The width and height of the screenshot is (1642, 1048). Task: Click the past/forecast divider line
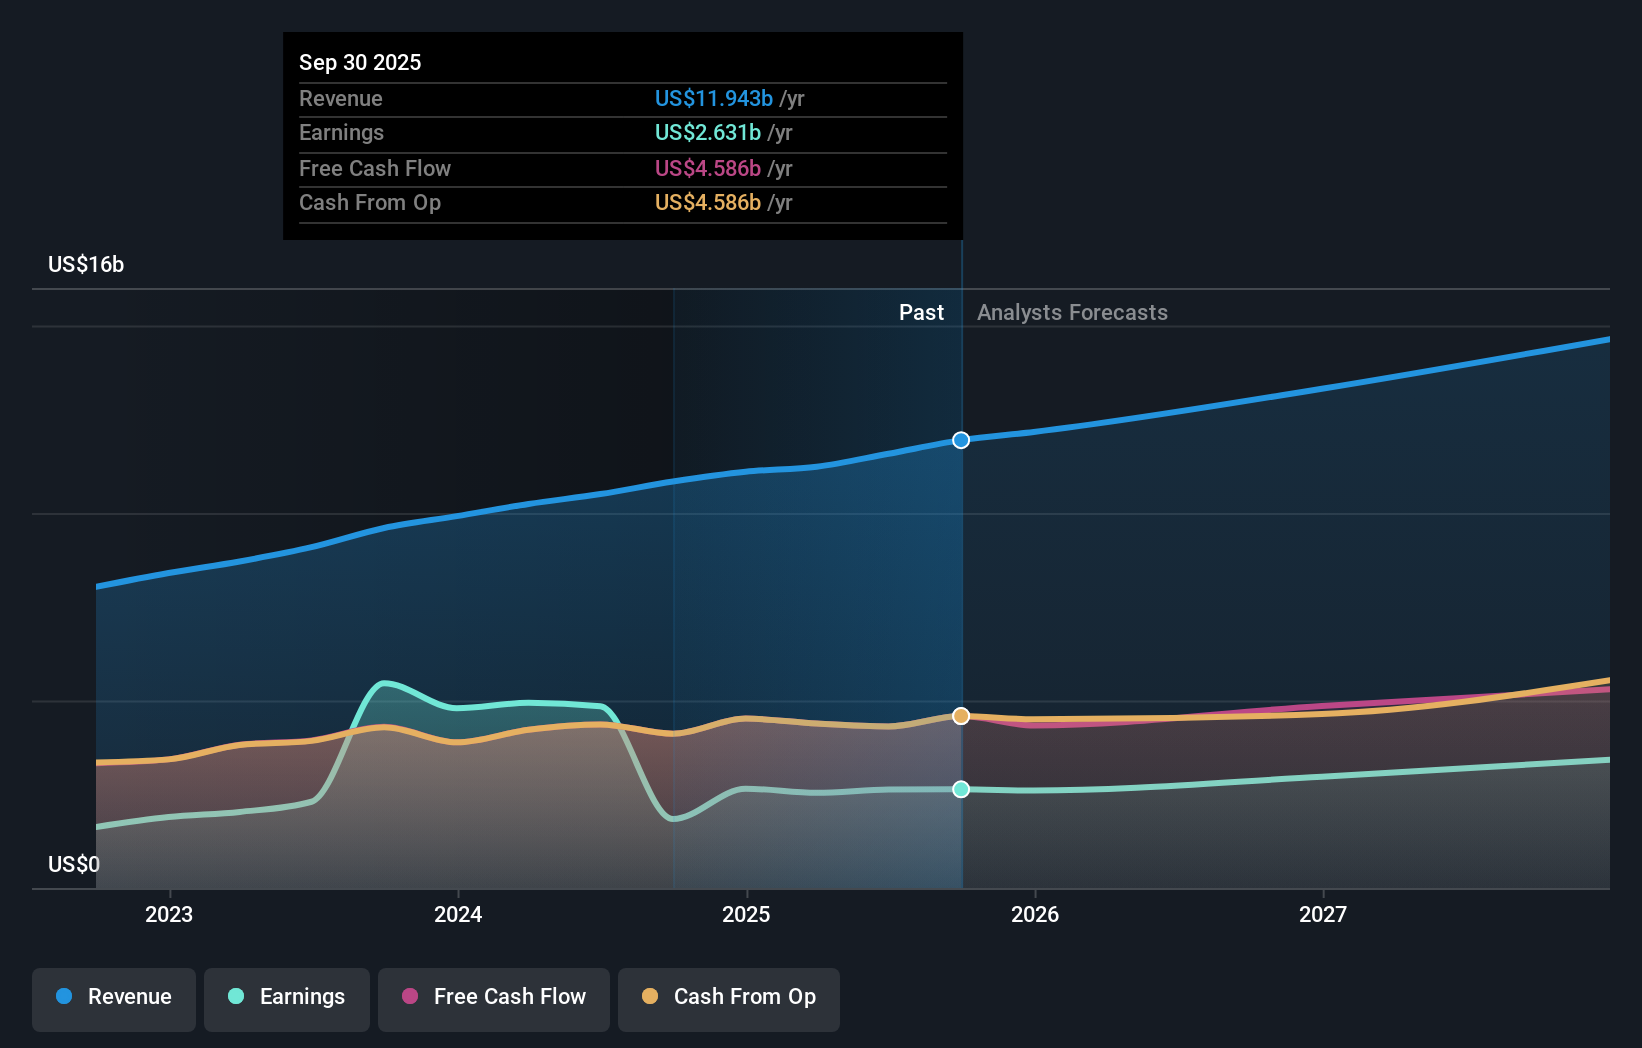(961, 600)
